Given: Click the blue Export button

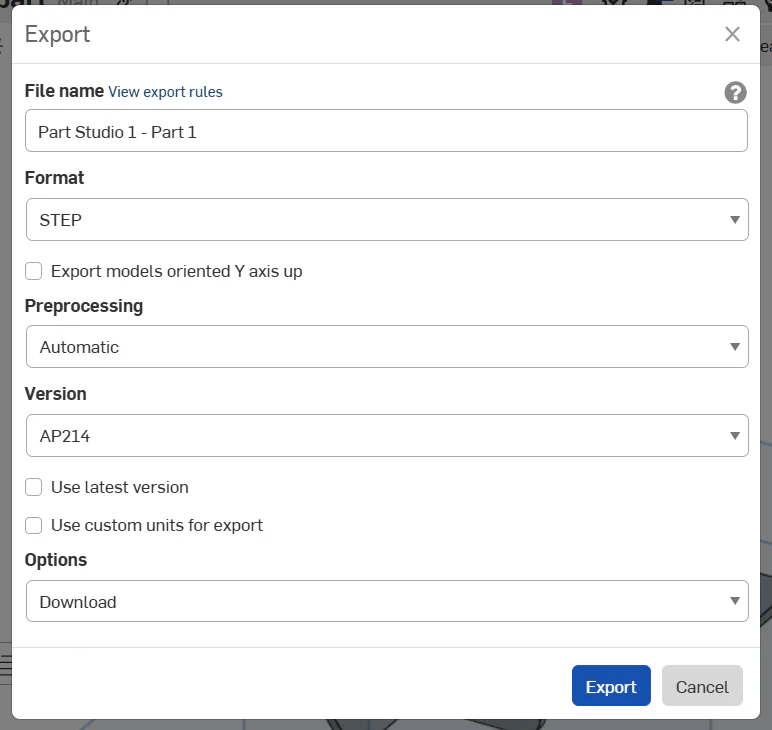Looking at the screenshot, I should click(611, 686).
